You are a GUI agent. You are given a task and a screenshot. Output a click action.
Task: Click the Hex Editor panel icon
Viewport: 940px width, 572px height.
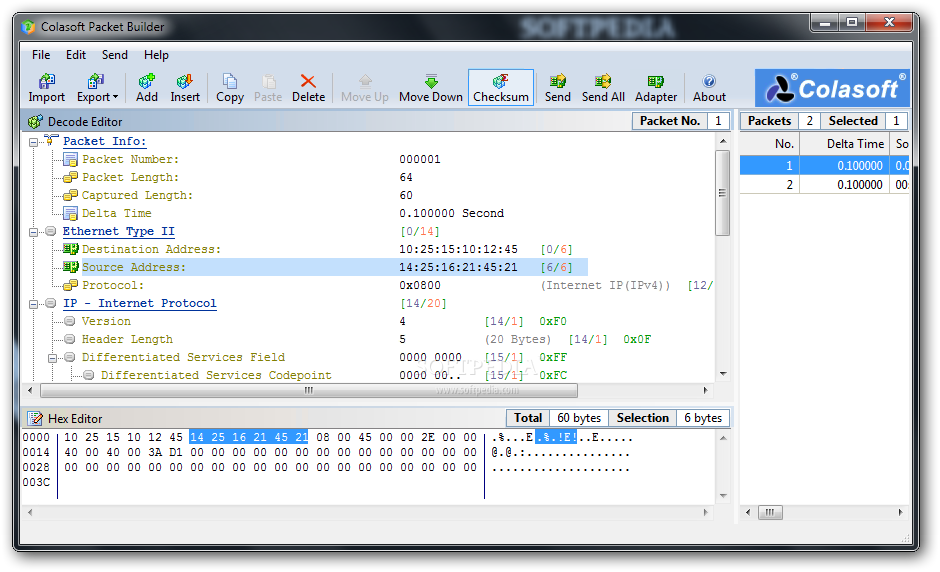tap(35, 419)
